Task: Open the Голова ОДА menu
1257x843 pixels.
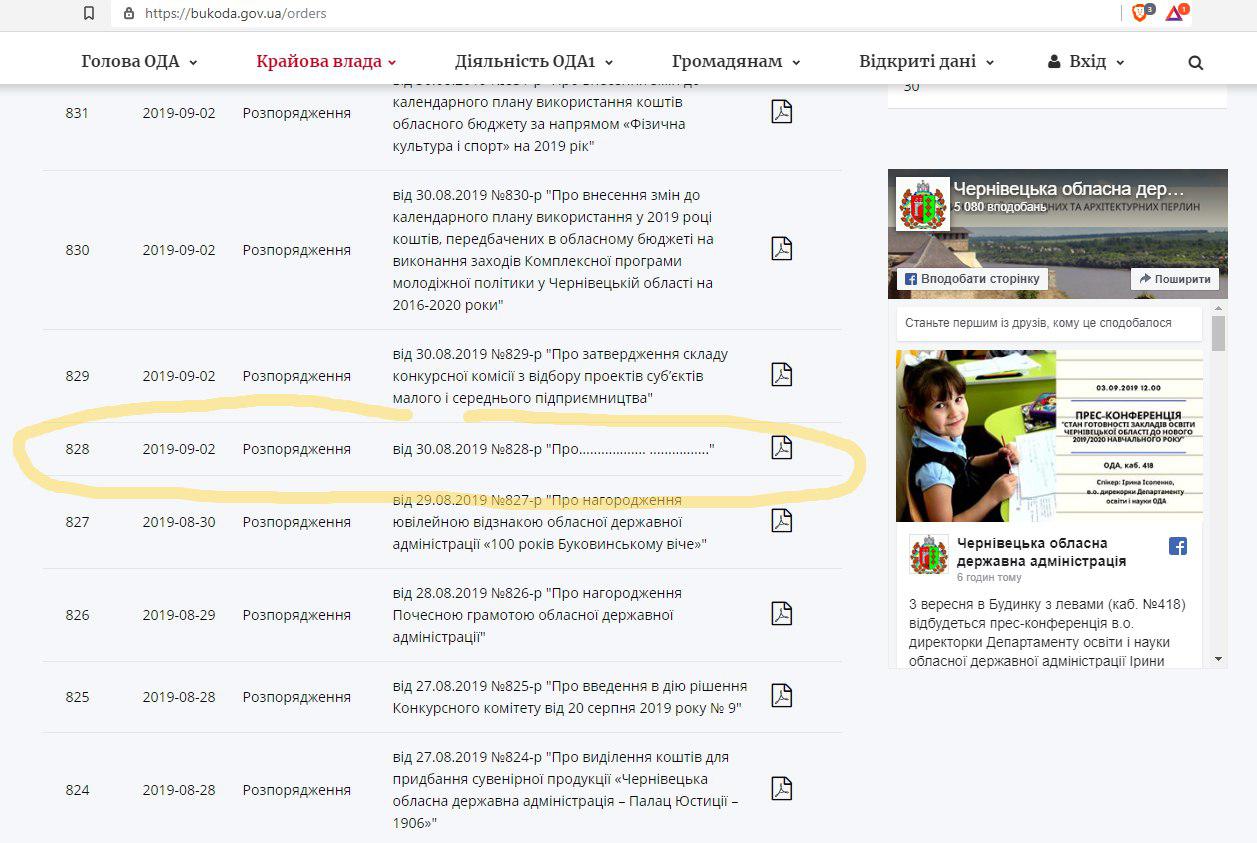Action: click(139, 62)
